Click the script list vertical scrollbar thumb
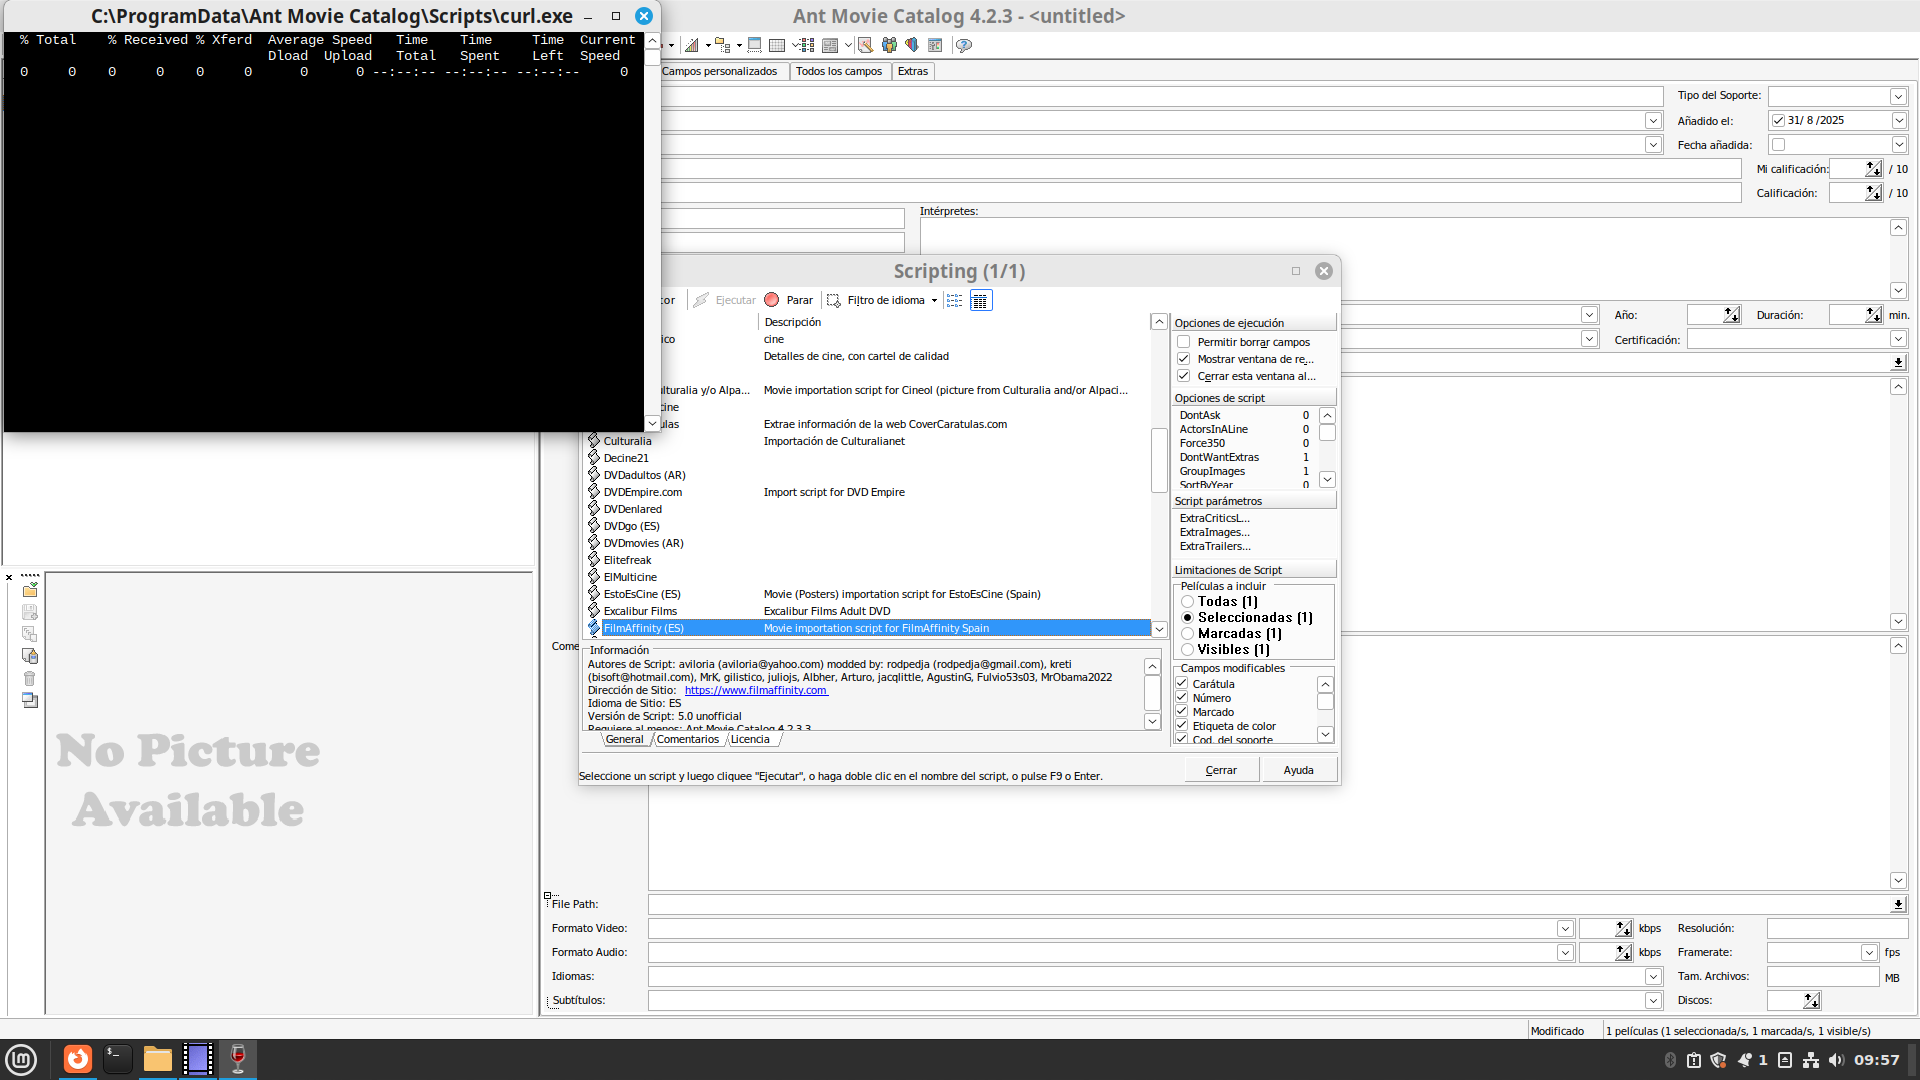 (x=1159, y=460)
